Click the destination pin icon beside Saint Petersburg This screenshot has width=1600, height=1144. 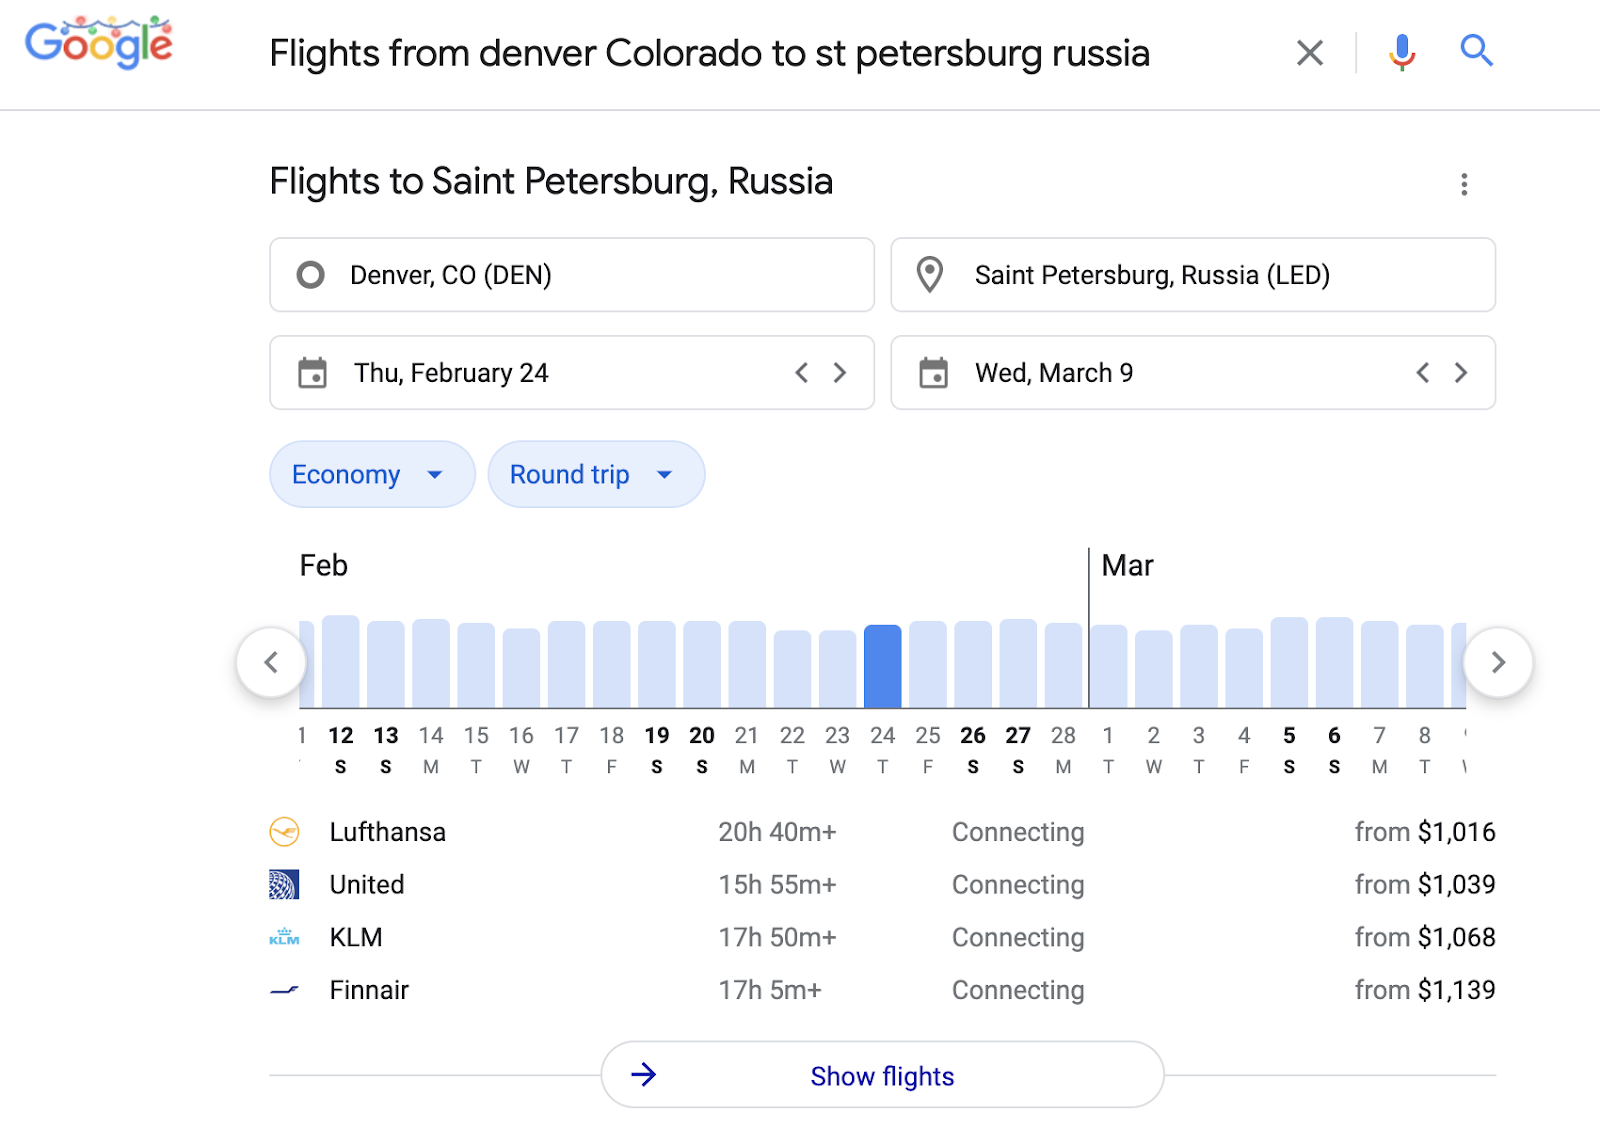930,275
